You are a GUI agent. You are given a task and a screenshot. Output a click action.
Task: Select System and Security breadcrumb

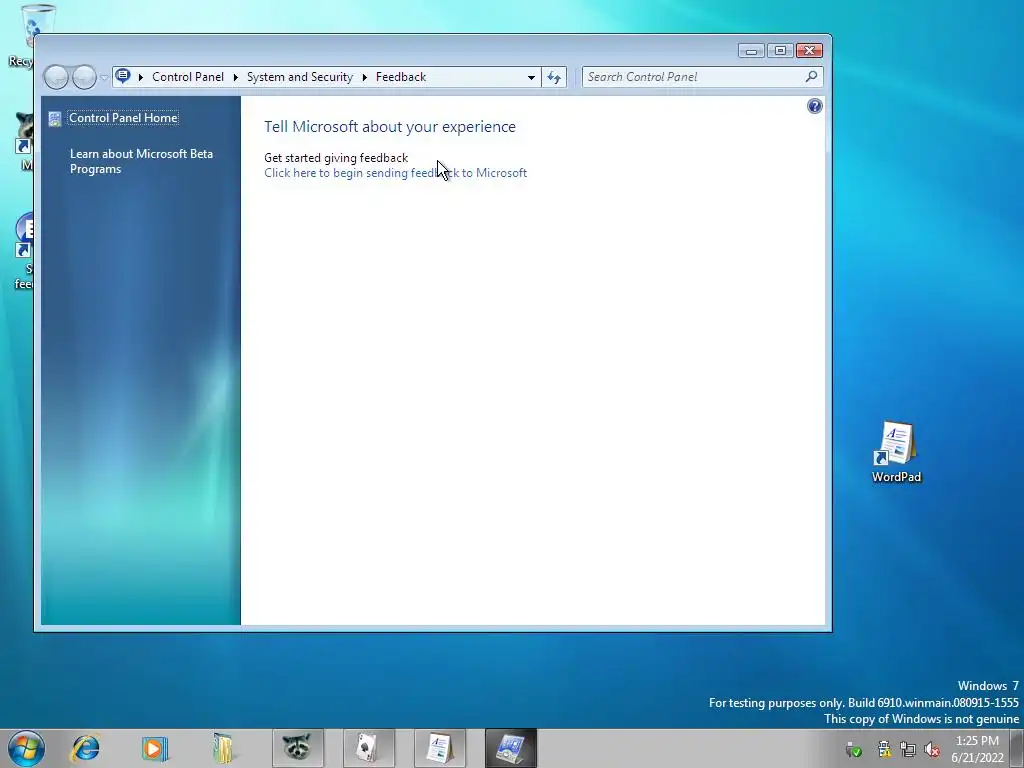(300, 77)
